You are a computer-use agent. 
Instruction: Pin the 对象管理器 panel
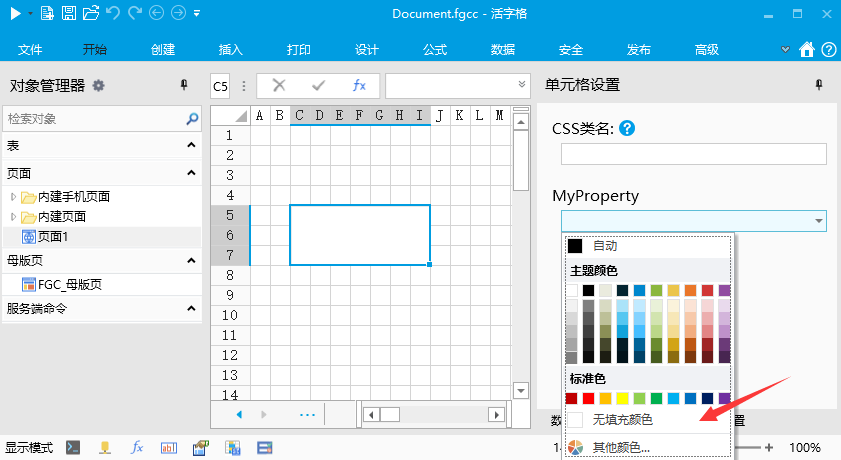pyautogui.click(x=184, y=85)
